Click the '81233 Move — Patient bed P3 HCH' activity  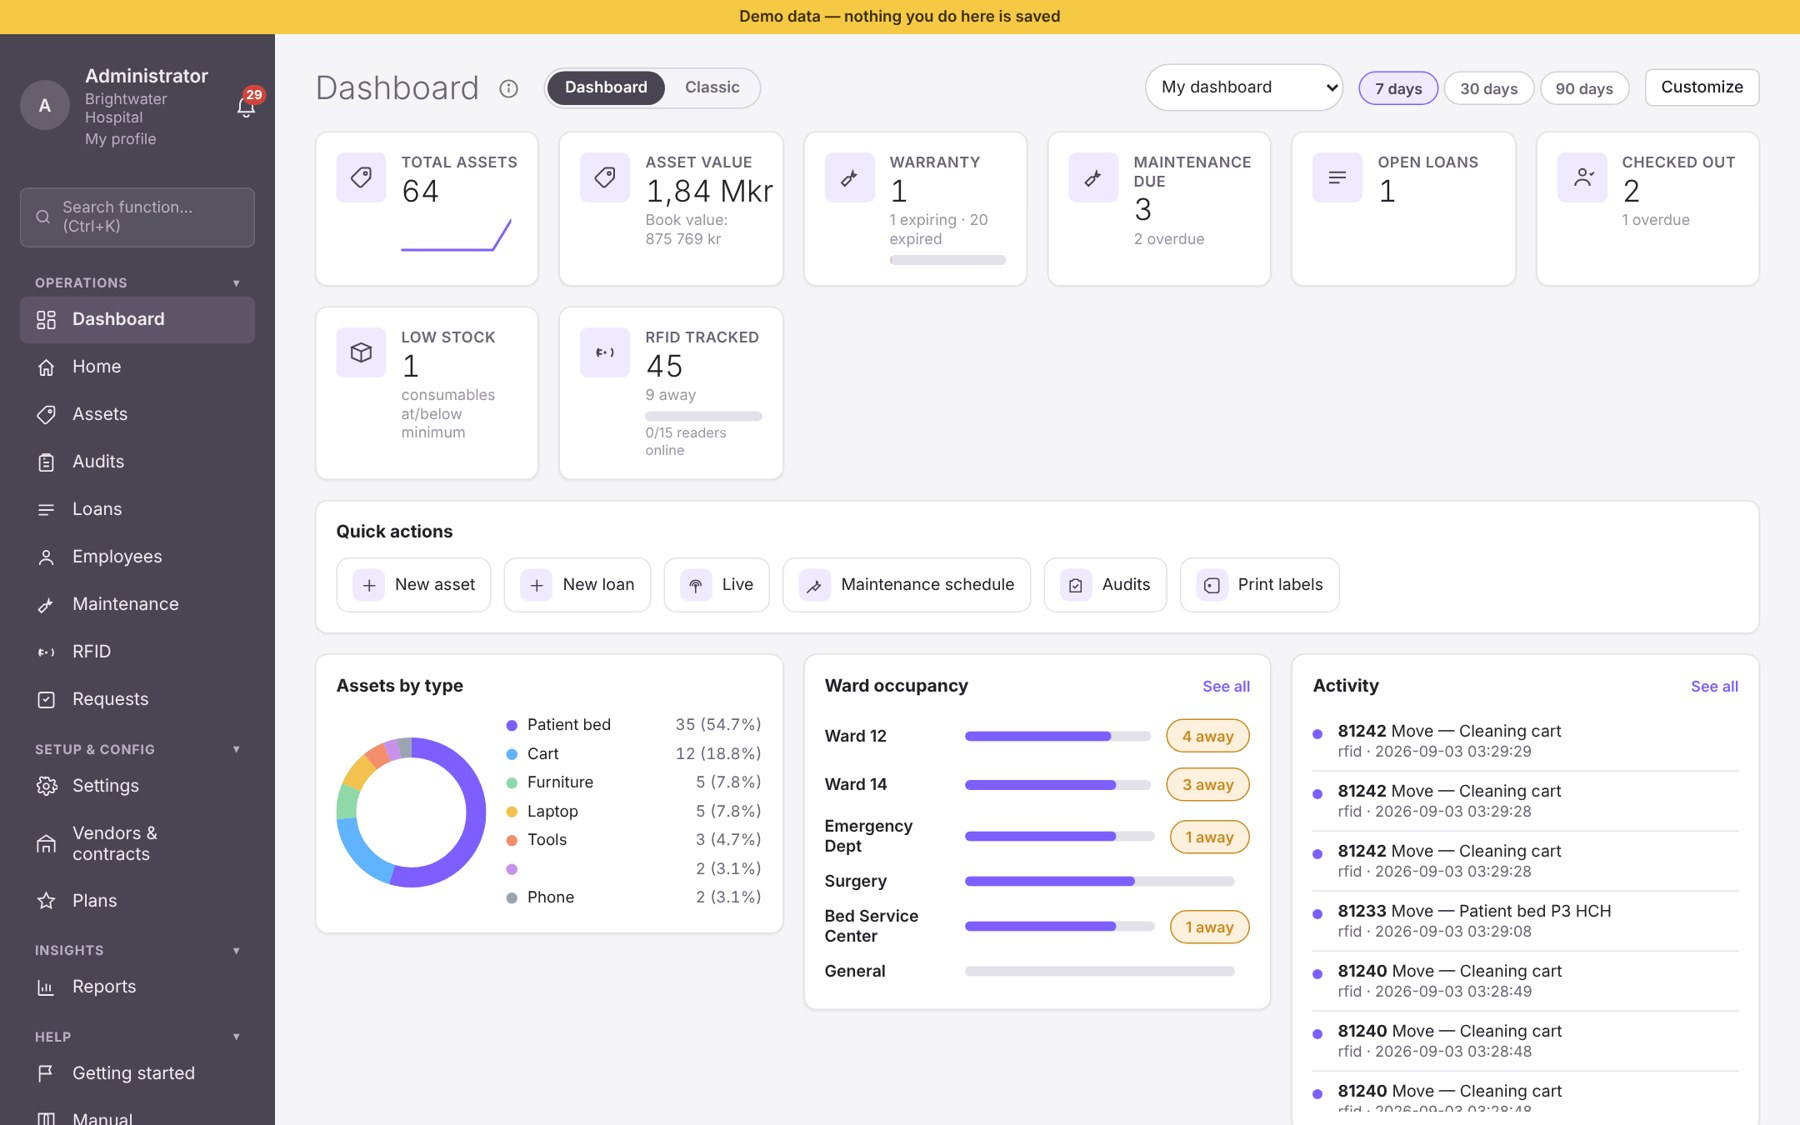coord(1525,921)
